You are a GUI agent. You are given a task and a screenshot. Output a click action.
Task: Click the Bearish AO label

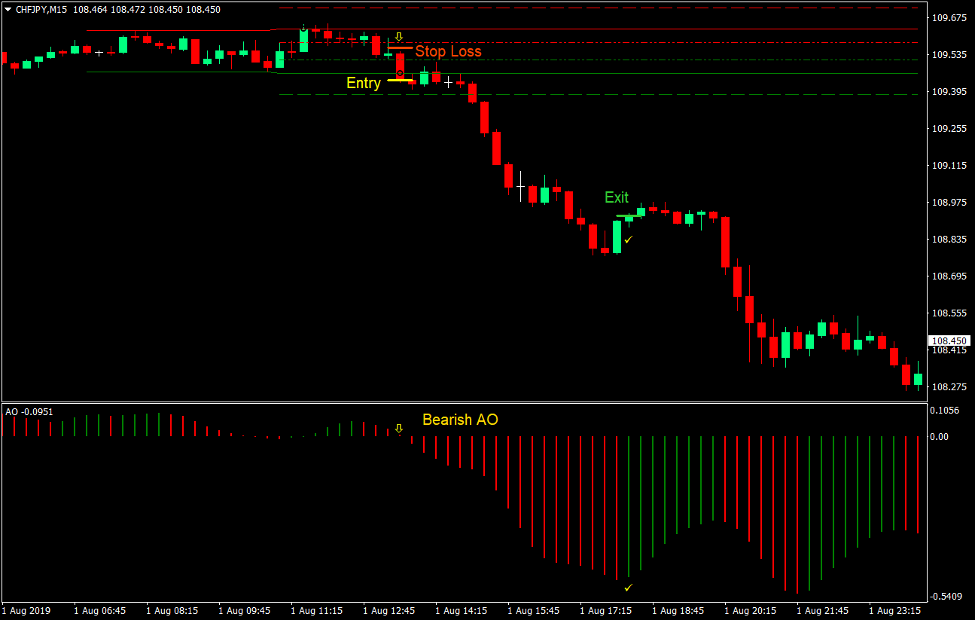(x=461, y=420)
